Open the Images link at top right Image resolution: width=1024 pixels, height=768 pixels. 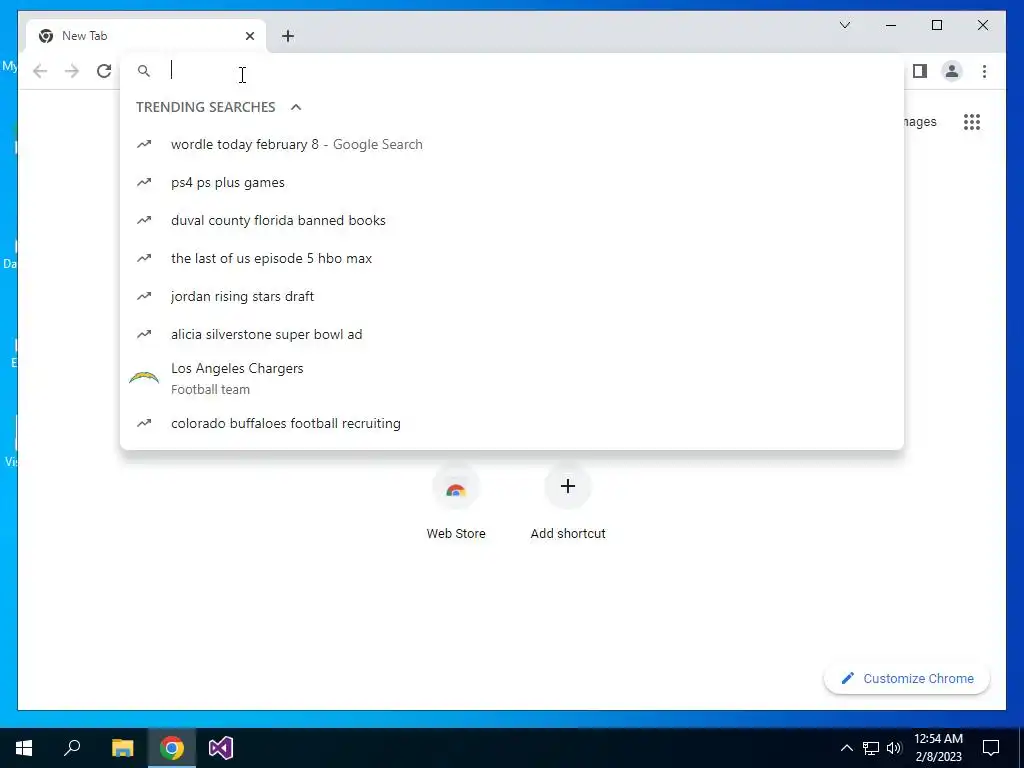tap(920, 121)
